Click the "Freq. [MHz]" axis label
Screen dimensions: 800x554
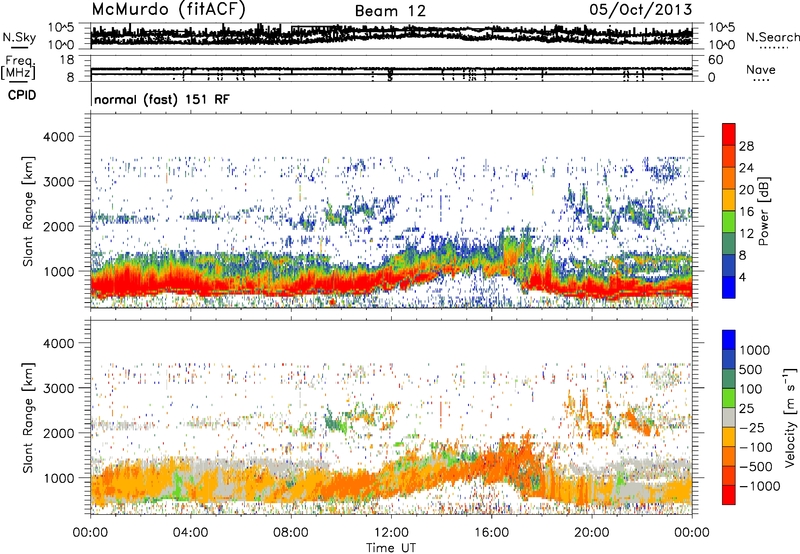tap(18, 68)
